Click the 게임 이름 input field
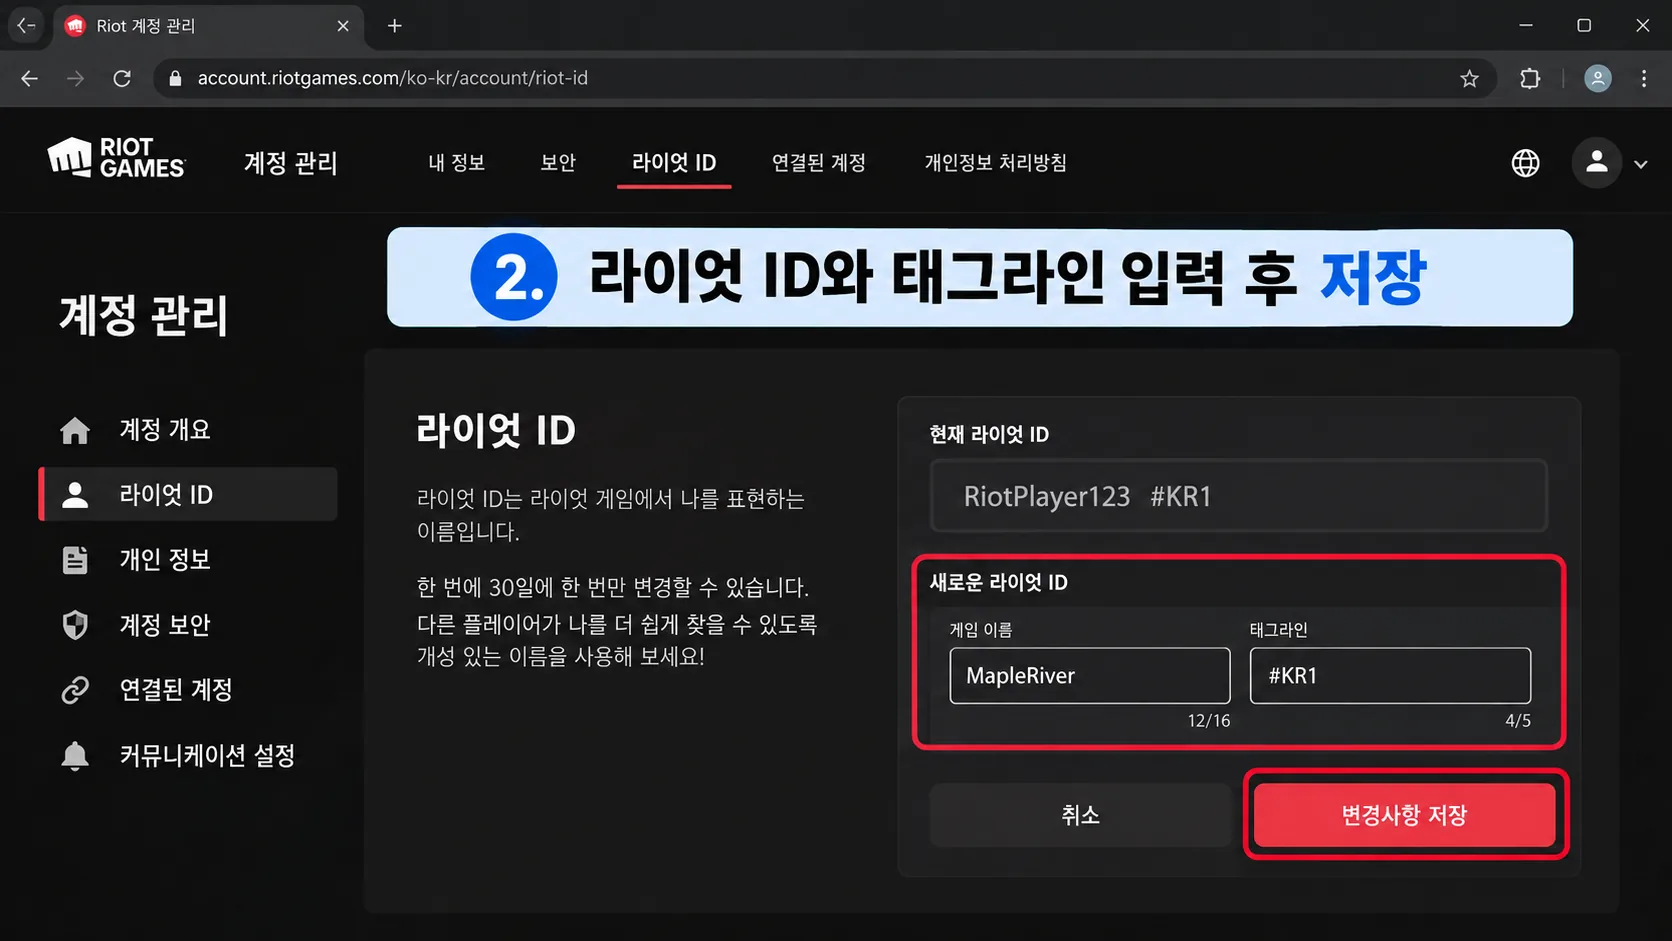This screenshot has width=1672, height=941. click(x=1090, y=676)
